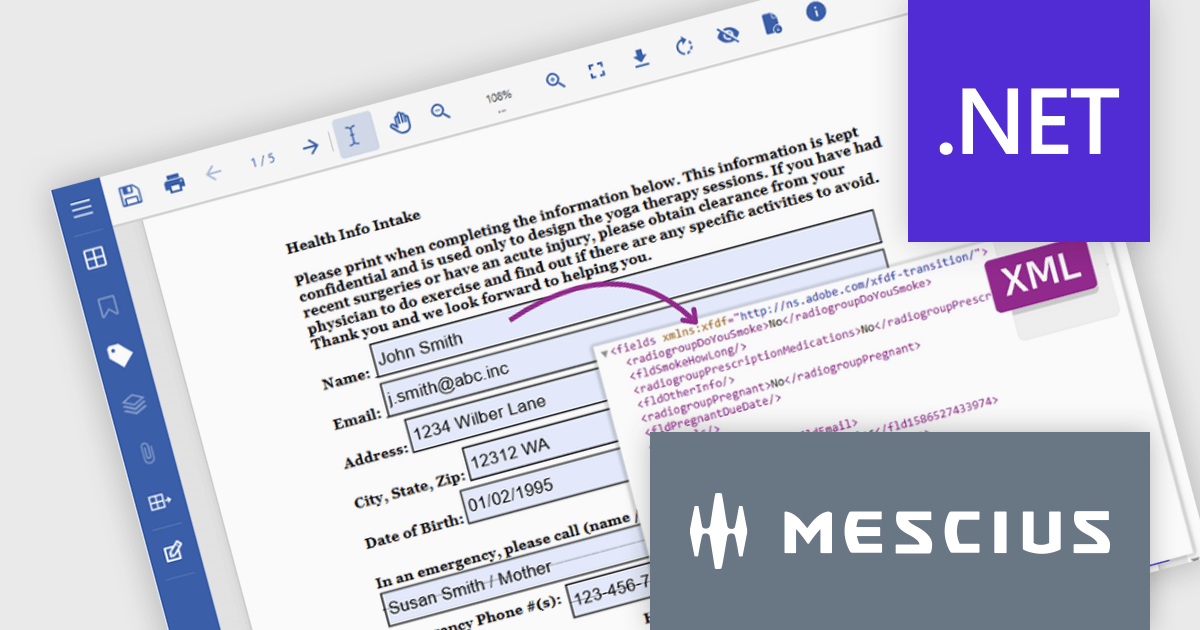Open the page thumbnails panel

click(95, 257)
